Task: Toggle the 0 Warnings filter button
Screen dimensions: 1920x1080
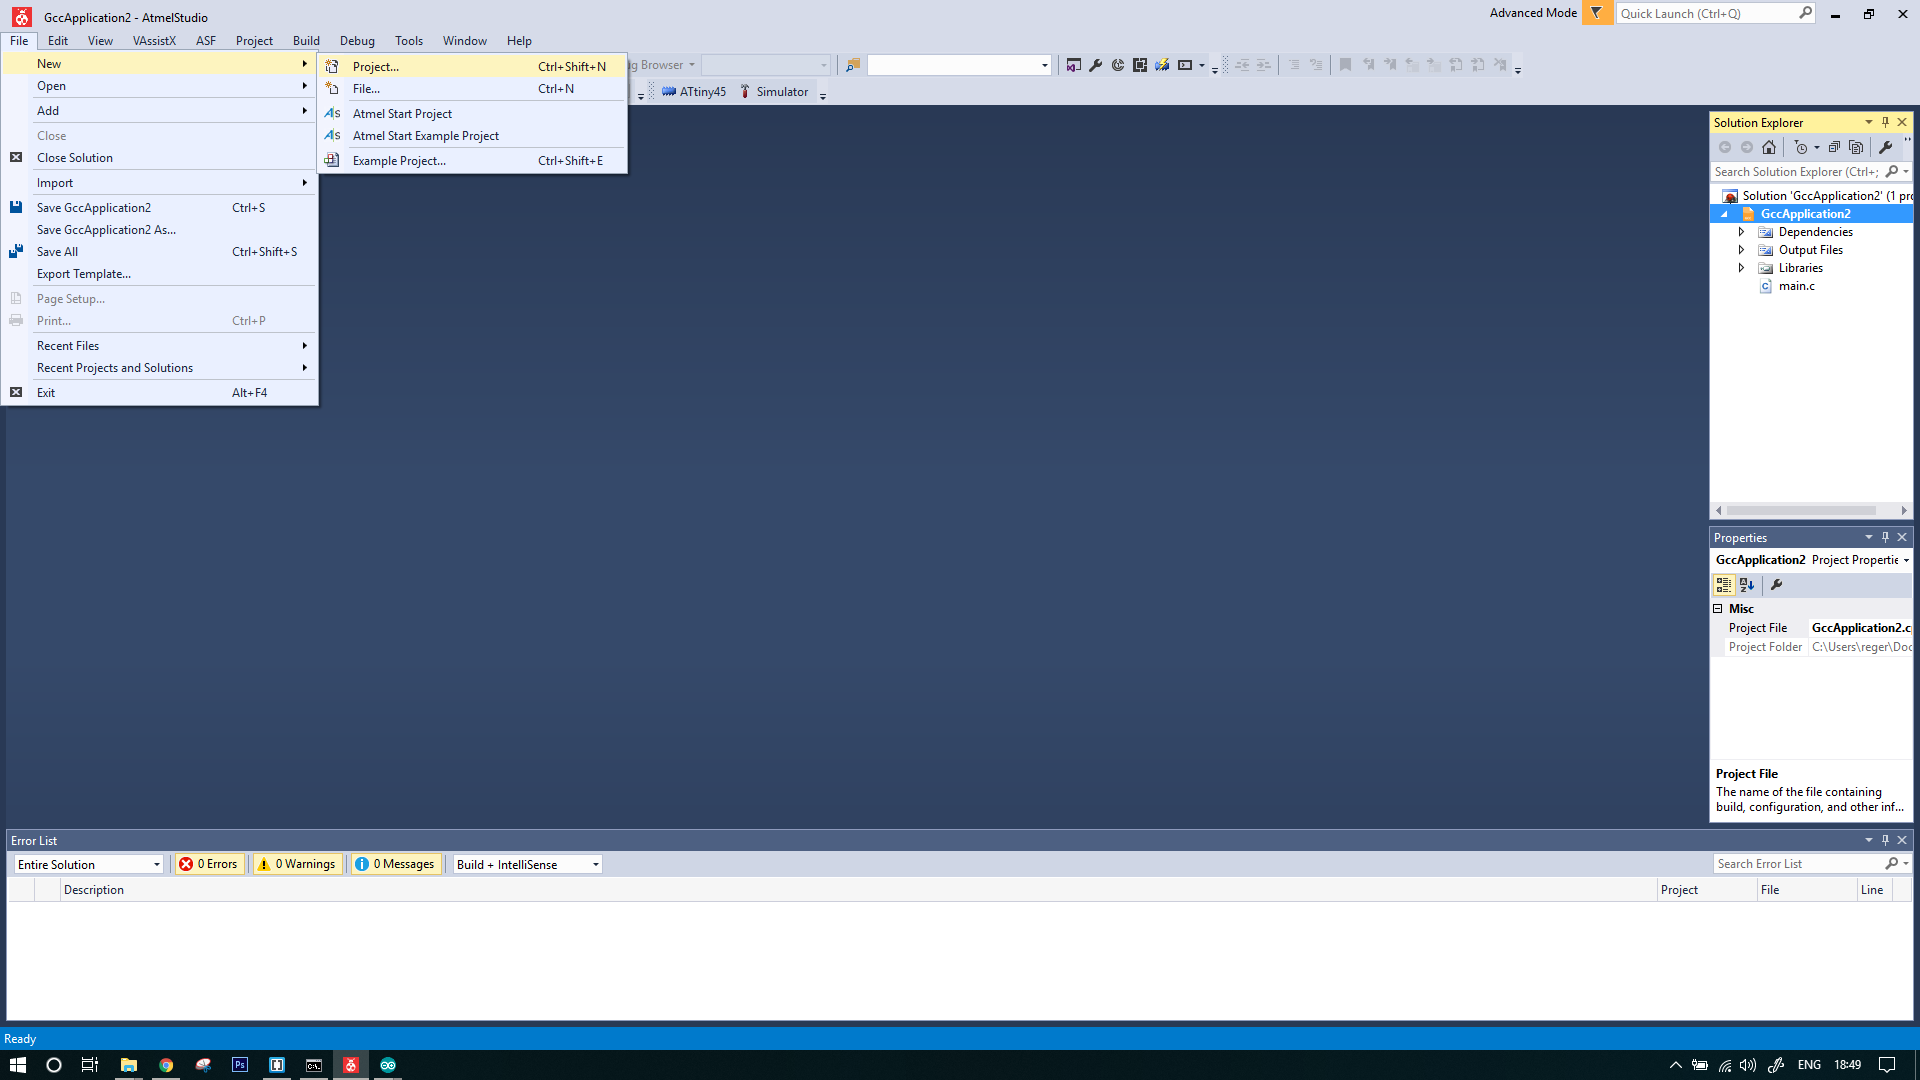Action: point(297,864)
